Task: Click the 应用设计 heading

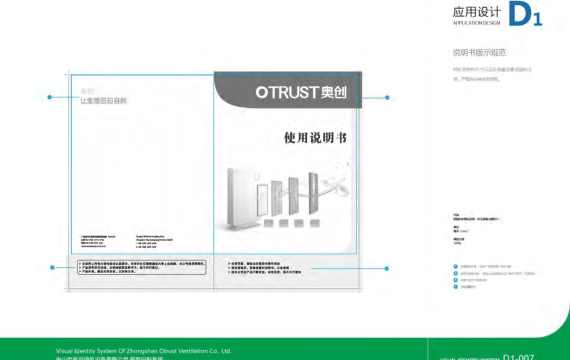Action: tap(477, 12)
